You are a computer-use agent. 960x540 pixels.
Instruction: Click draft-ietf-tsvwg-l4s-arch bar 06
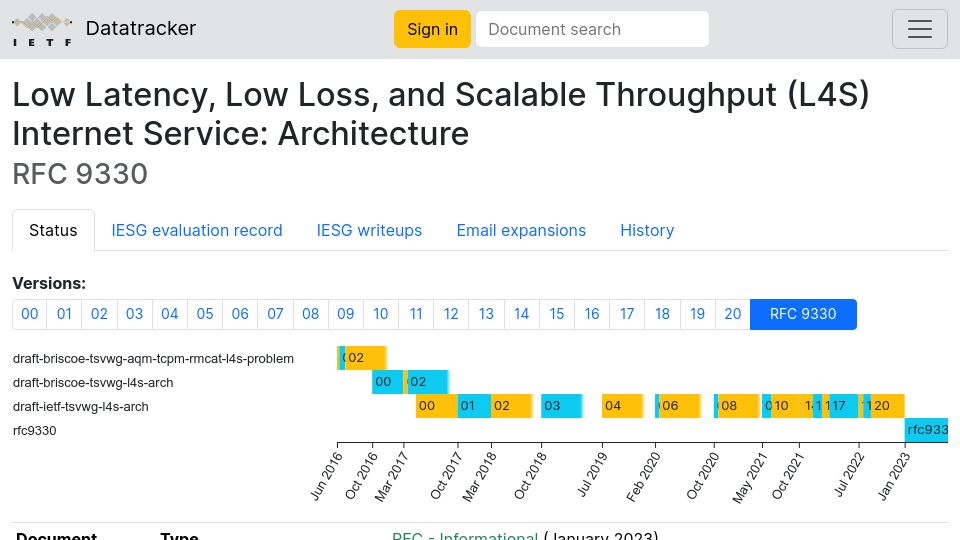coord(680,406)
